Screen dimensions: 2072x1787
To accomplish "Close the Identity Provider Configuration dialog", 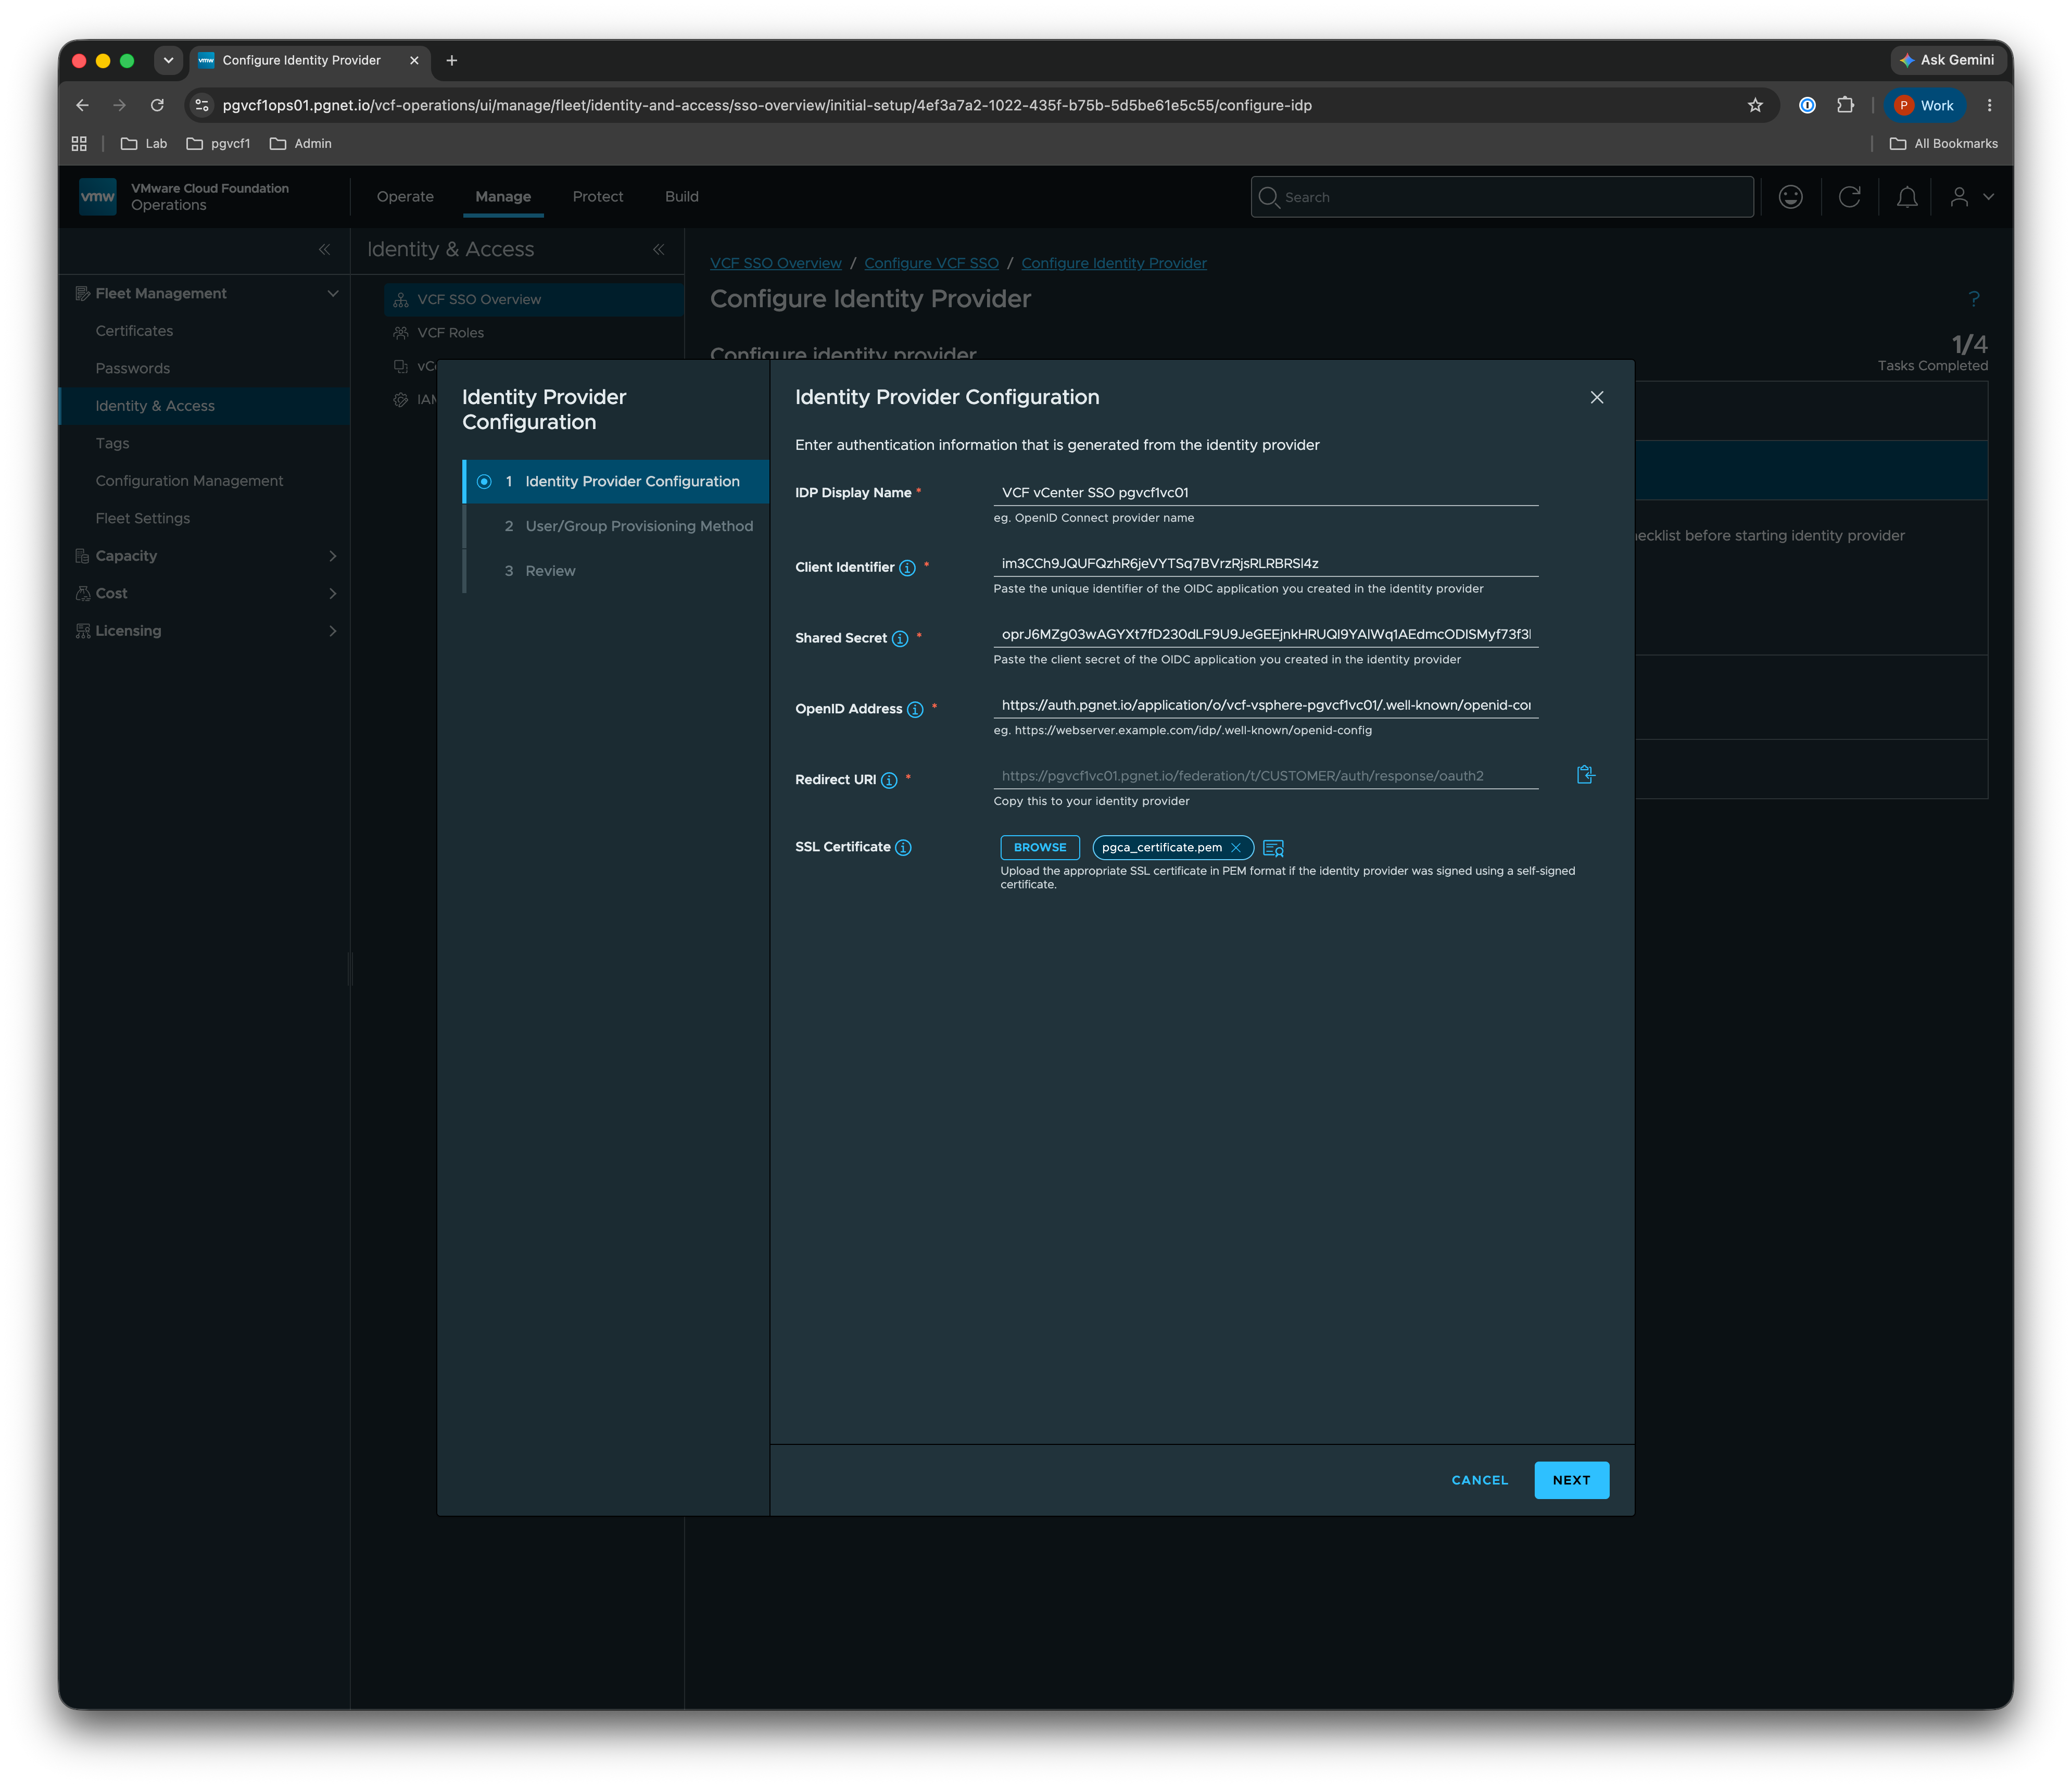I will pyautogui.click(x=1597, y=397).
